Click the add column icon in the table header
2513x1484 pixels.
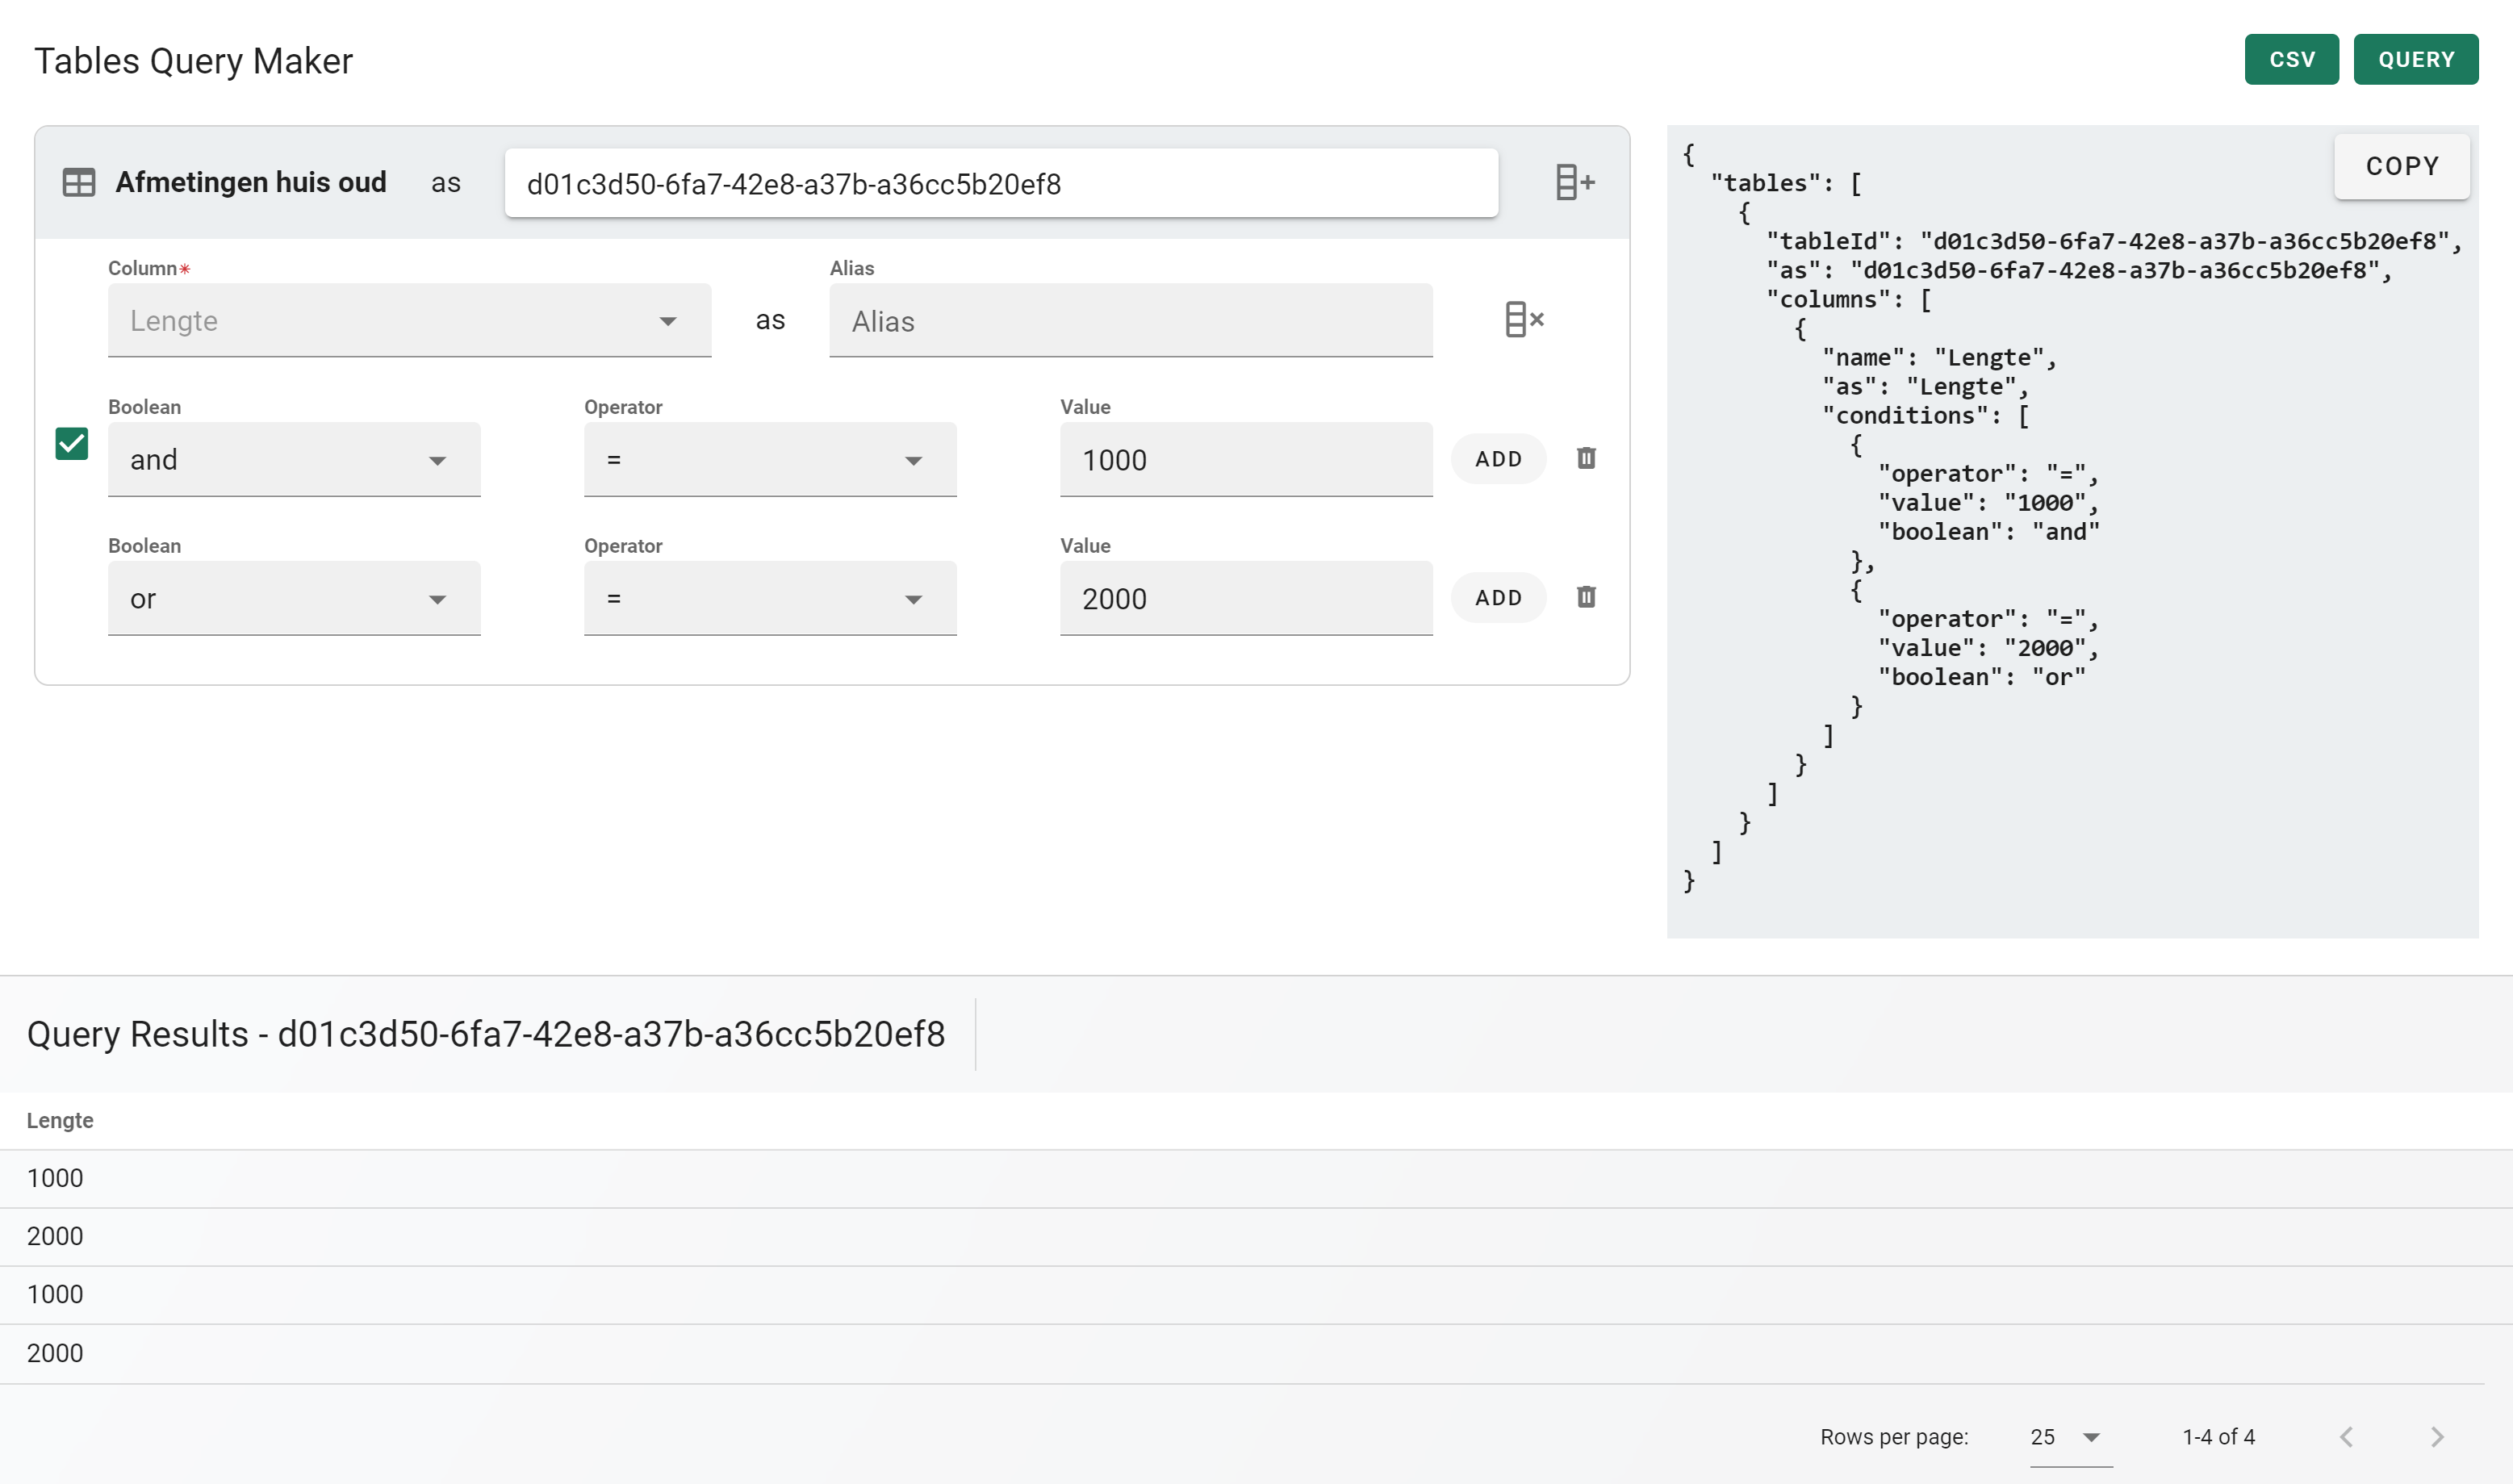click(x=1574, y=183)
